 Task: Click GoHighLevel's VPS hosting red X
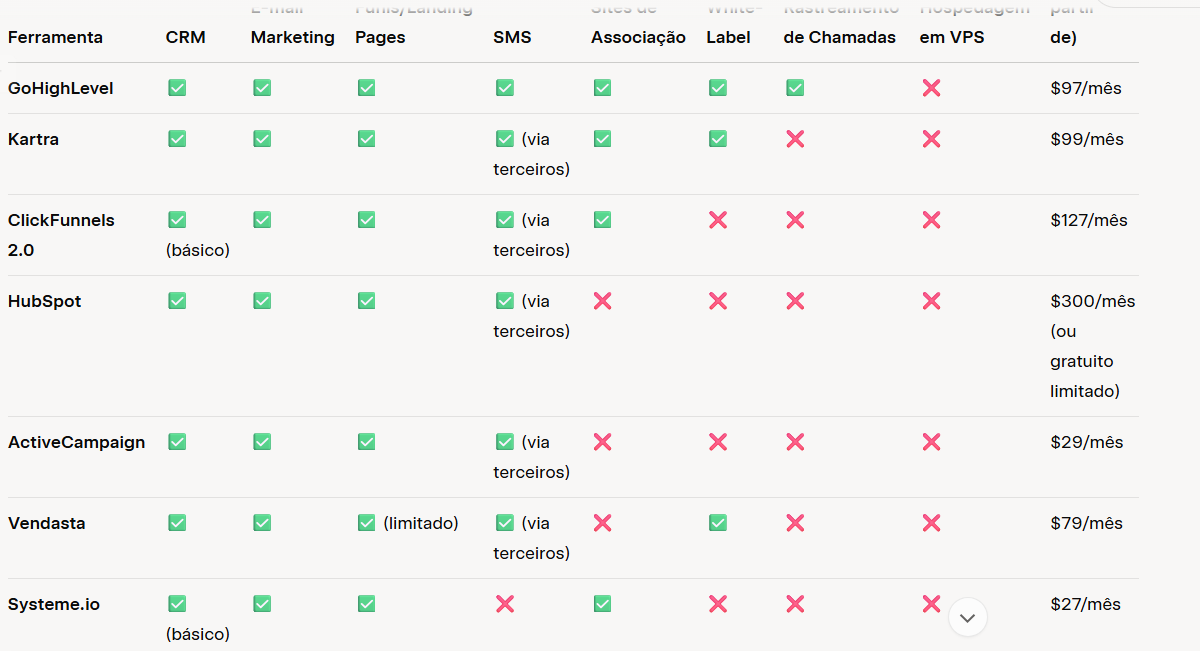[x=931, y=88]
